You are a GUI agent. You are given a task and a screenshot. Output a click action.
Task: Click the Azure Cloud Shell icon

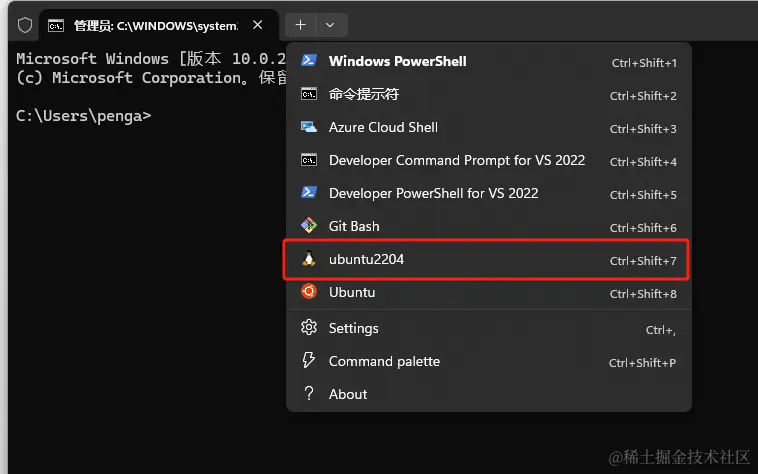pyautogui.click(x=309, y=127)
